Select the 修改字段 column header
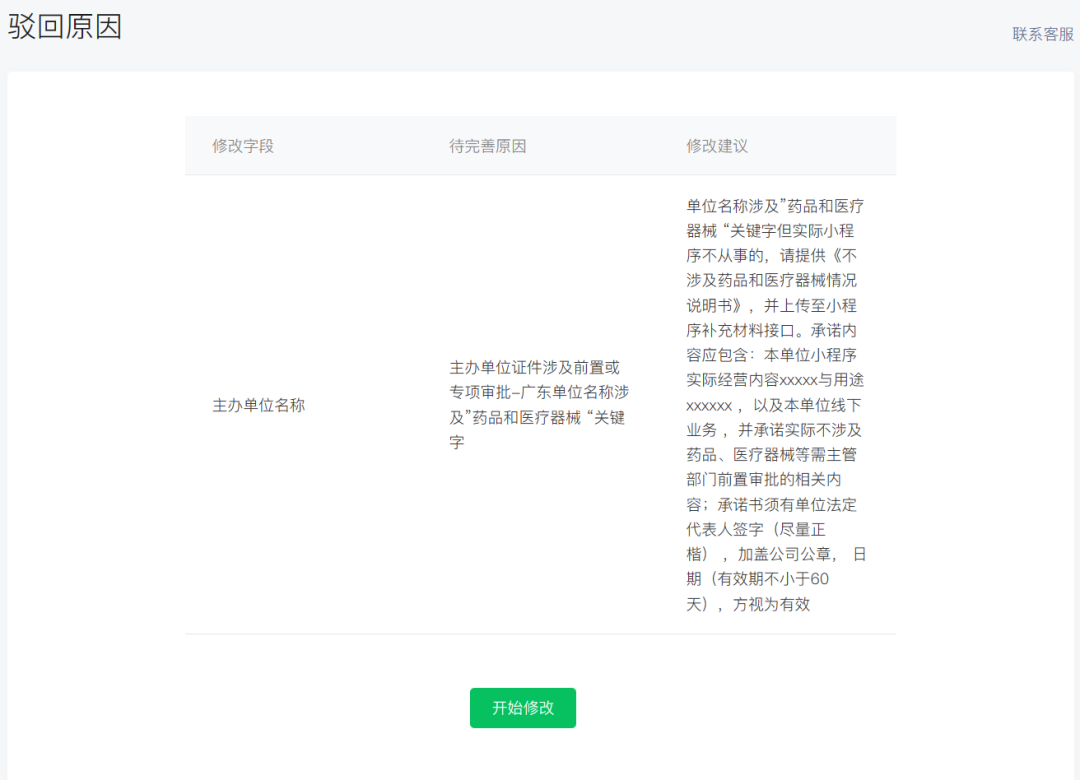 (242, 146)
